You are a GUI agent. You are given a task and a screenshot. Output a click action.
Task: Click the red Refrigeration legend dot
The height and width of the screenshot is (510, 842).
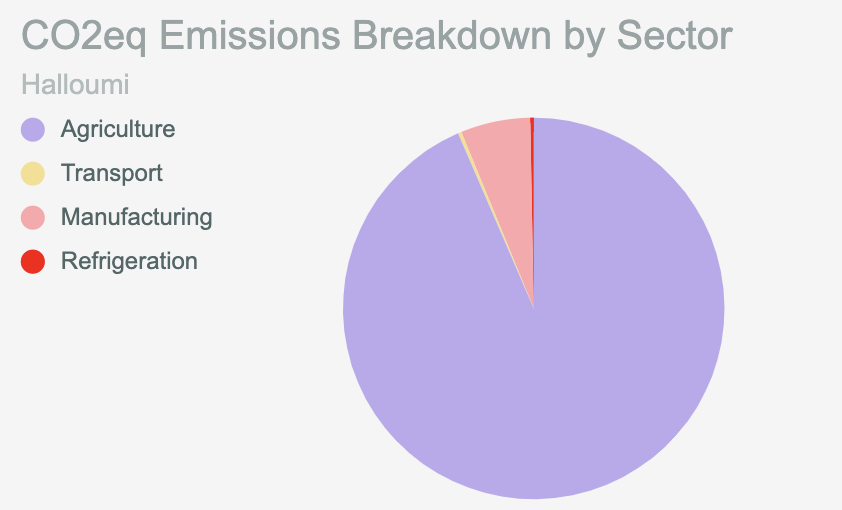click(x=33, y=261)
